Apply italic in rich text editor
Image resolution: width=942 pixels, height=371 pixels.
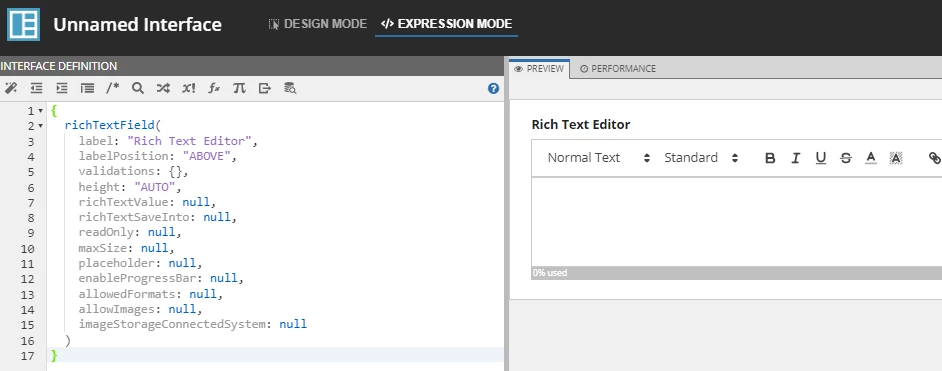click(x=795, y=158)
